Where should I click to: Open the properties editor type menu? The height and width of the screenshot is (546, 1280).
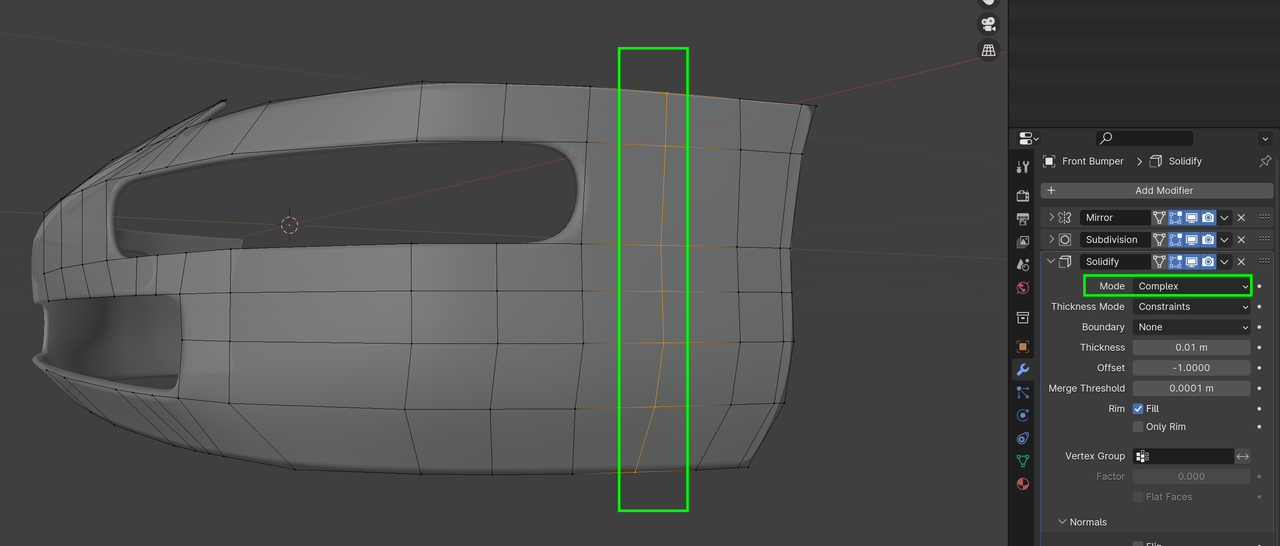1028,138
